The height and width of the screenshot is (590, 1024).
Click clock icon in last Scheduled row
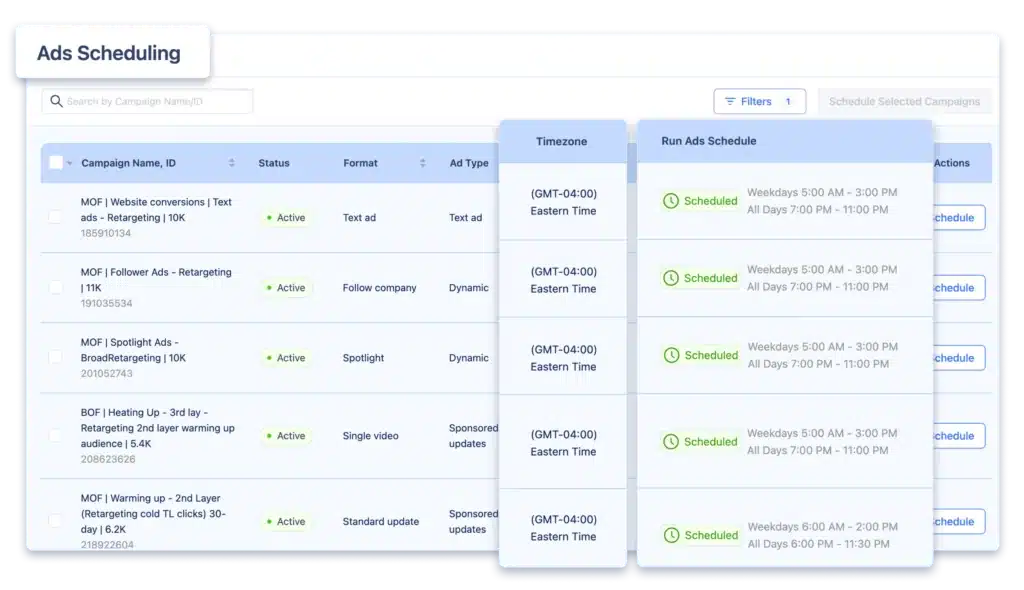(671, 535)
